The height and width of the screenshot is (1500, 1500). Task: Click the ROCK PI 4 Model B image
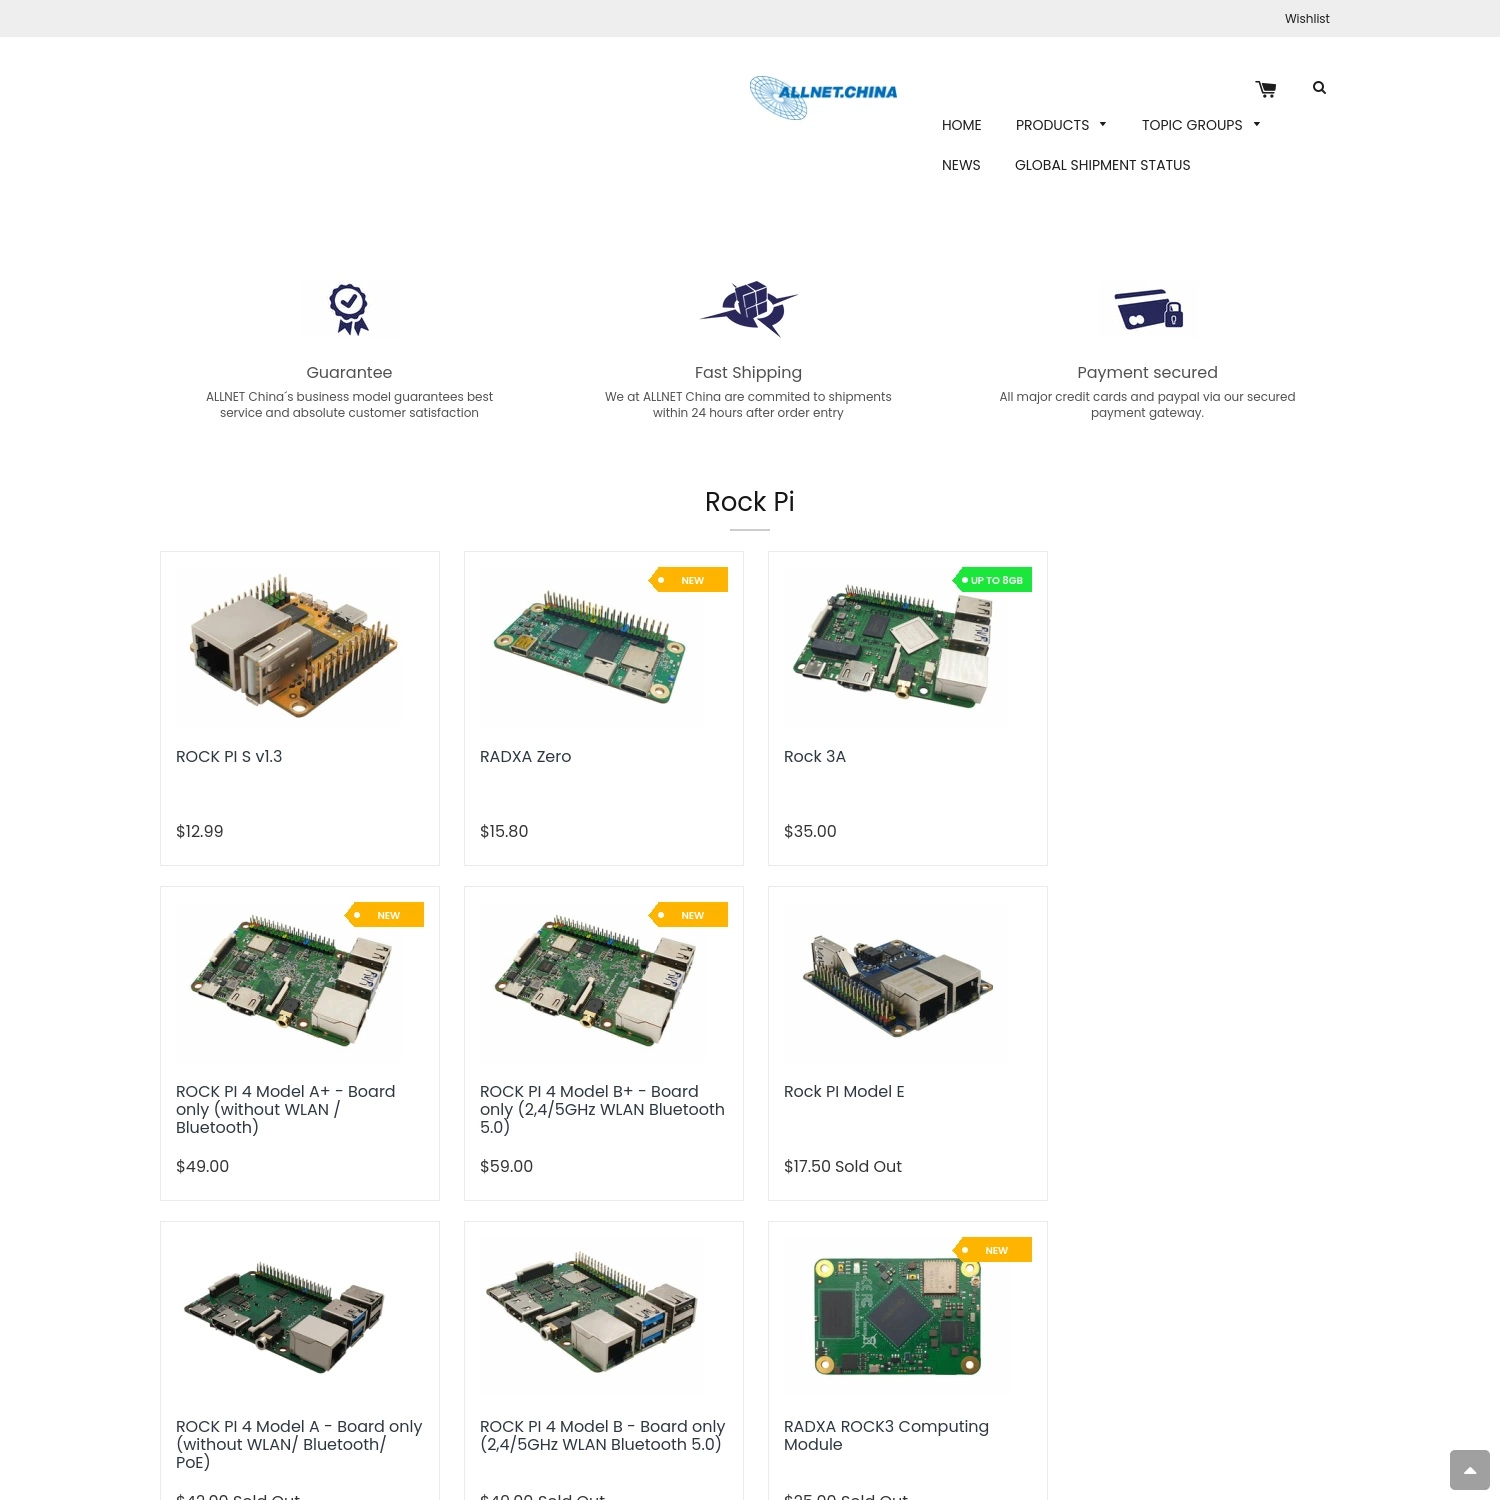pyautogui.click(x=592, y=1310)
